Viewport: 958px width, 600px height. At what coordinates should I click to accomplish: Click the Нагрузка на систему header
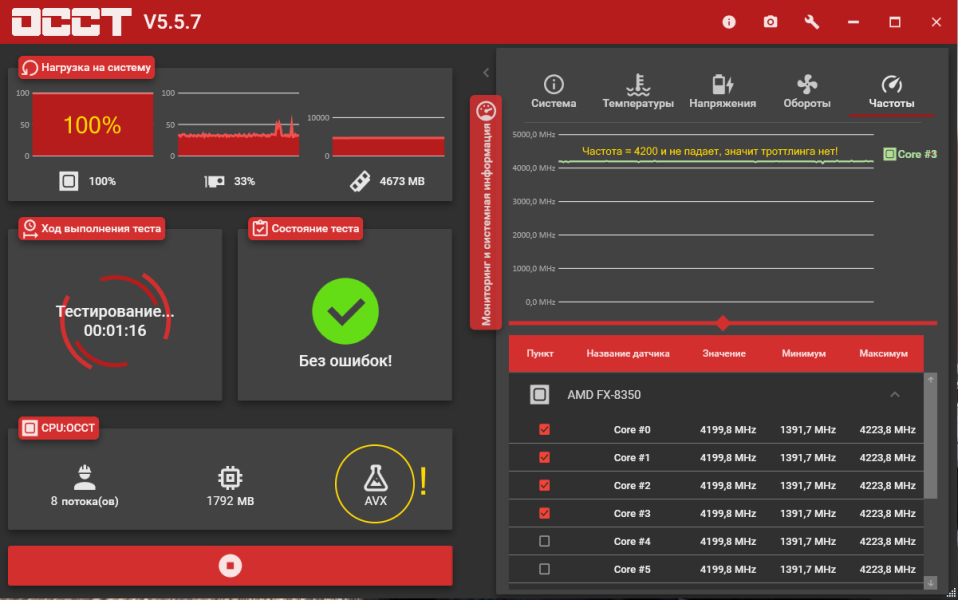click(x=87, y=67)
